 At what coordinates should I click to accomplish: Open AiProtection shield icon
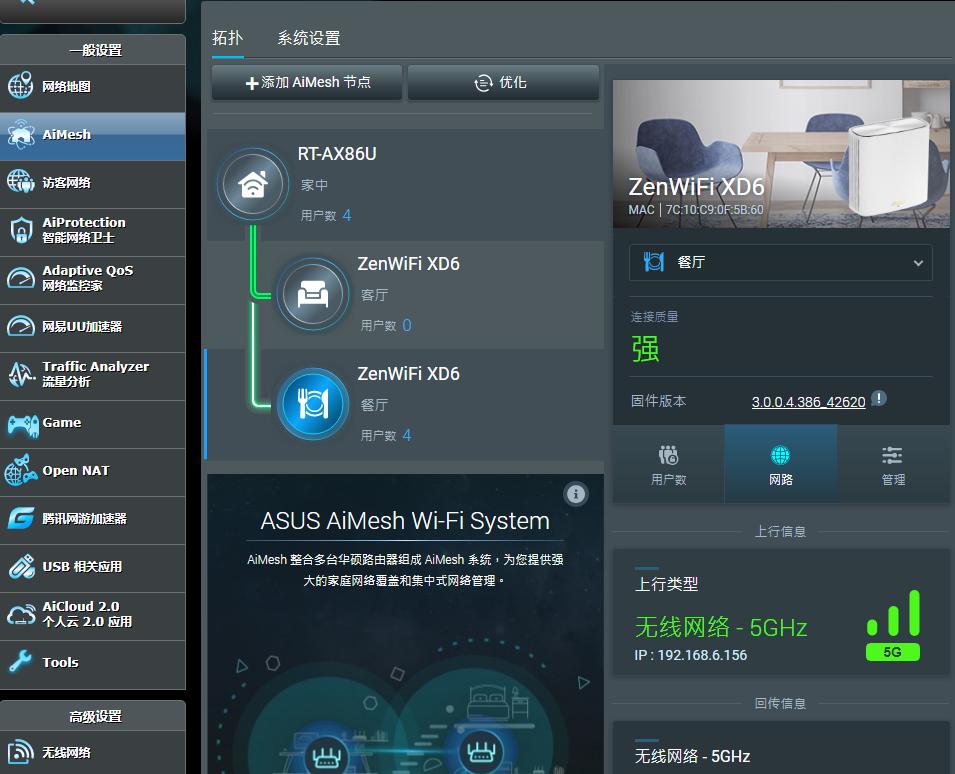21,230
